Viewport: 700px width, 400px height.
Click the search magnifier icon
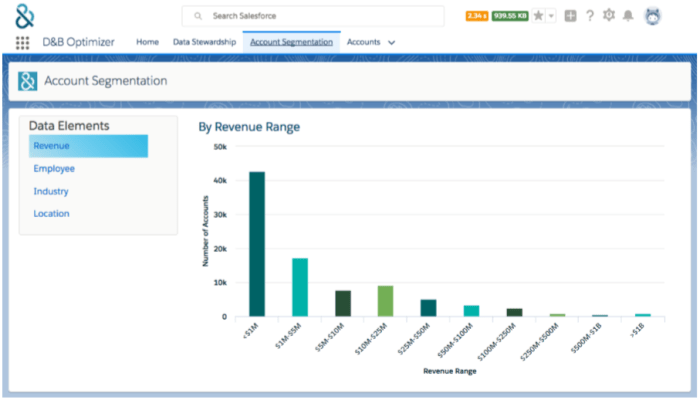(198, 16)
